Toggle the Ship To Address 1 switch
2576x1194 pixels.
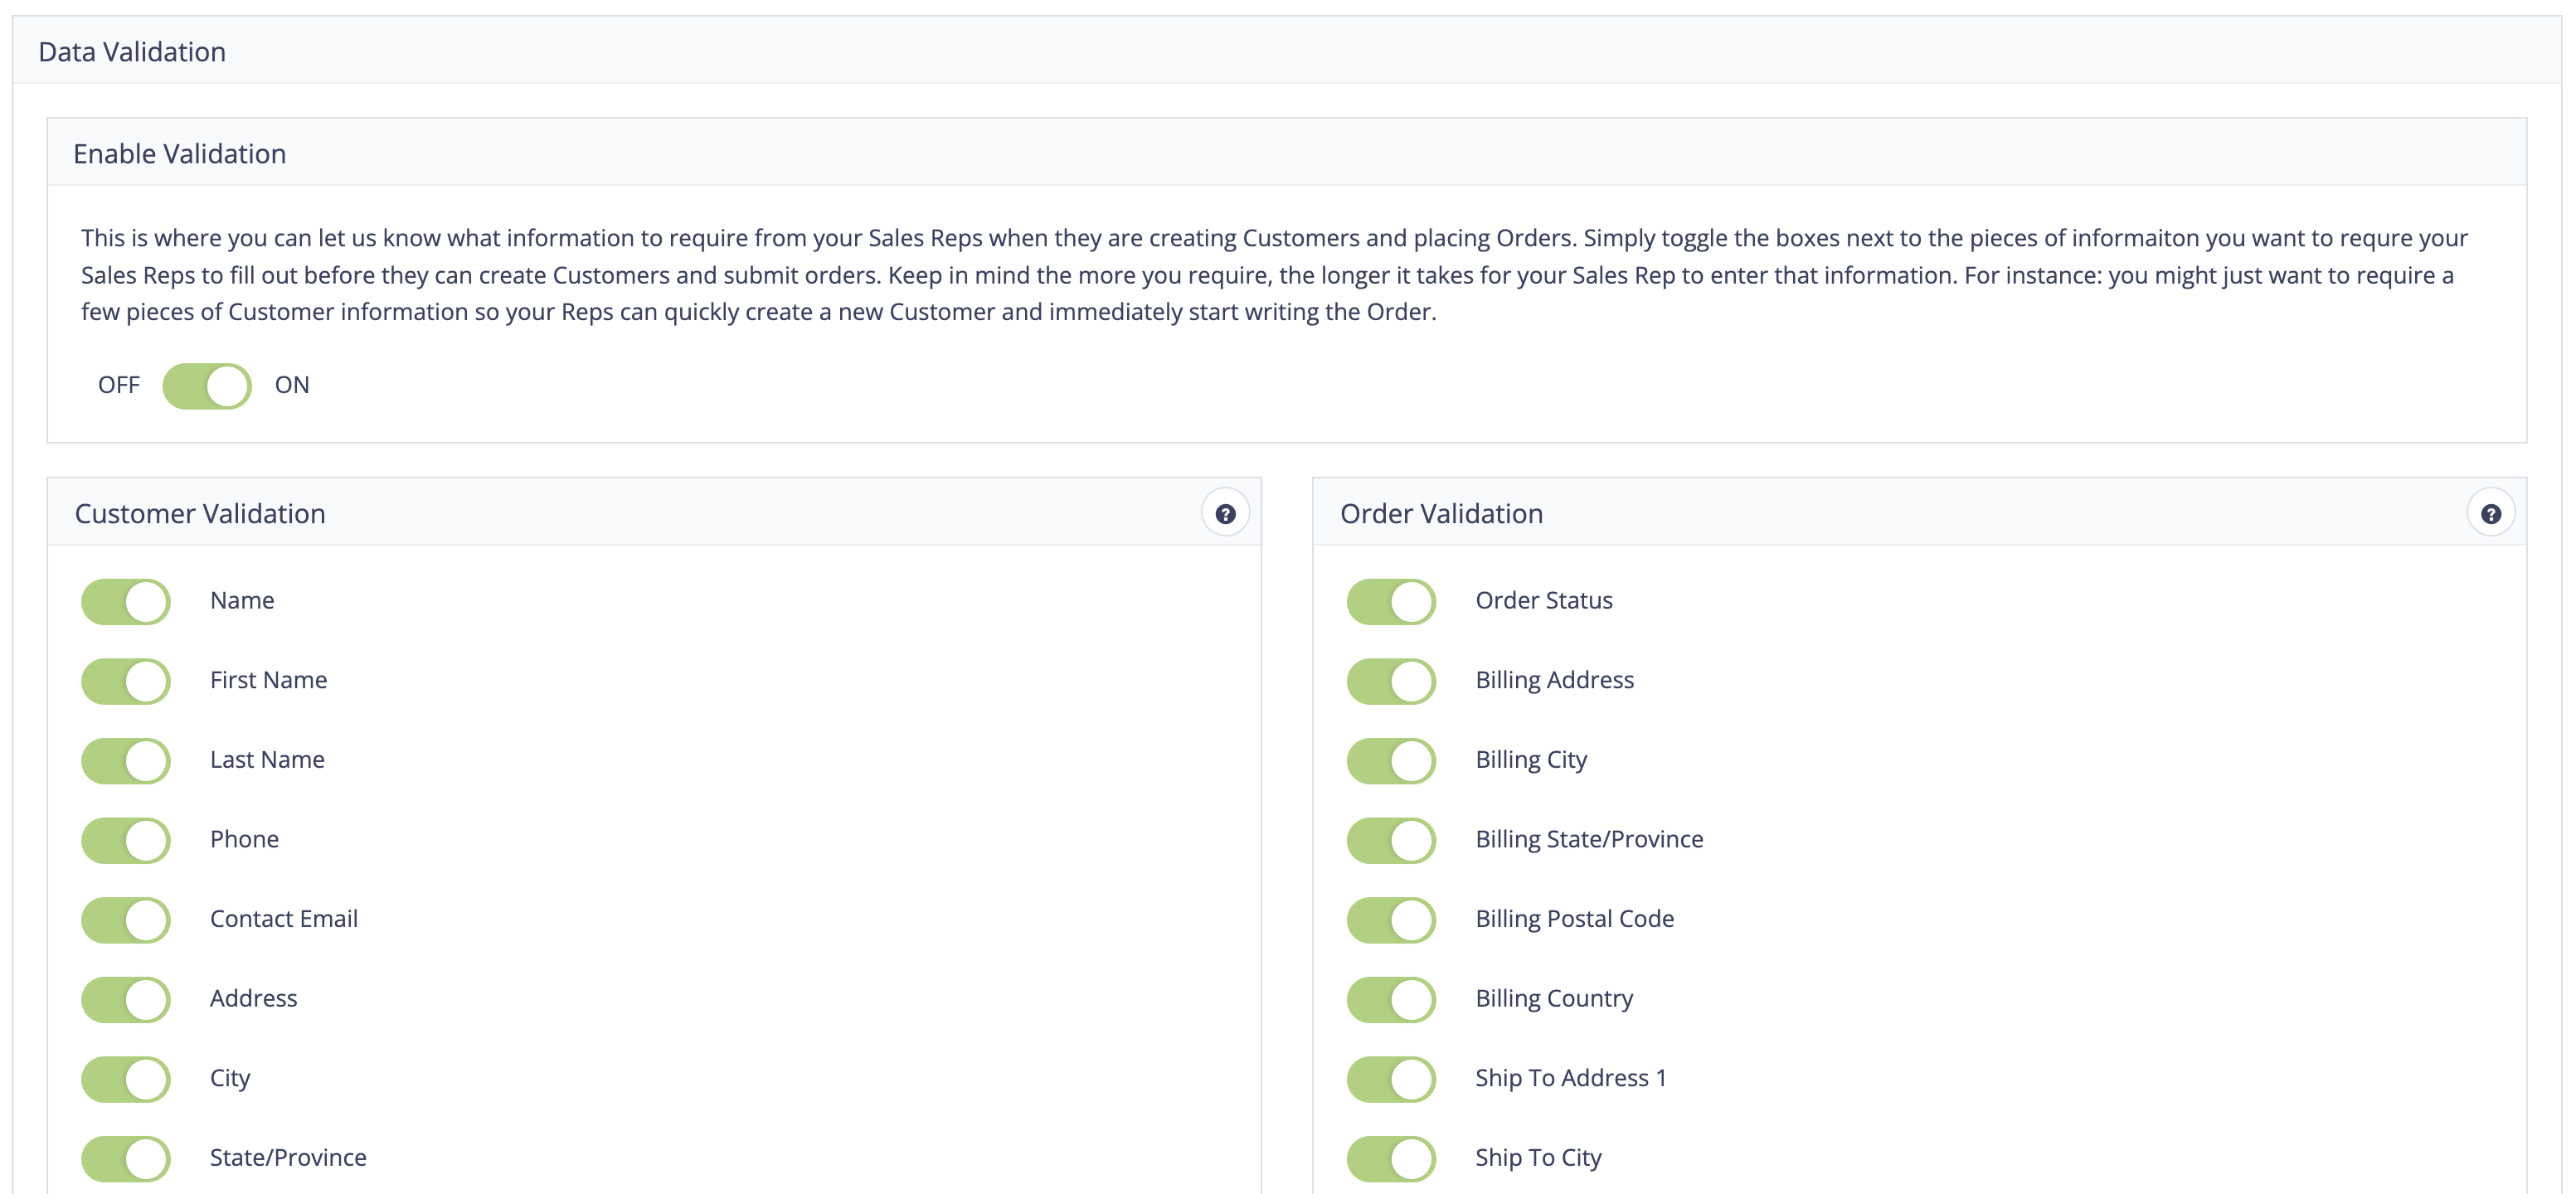coord(1391,1079)
